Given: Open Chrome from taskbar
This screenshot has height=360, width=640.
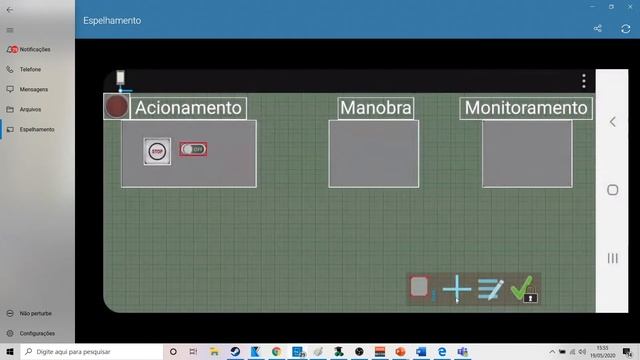Looking at the screenshot, I should click(x=276, y=351).
